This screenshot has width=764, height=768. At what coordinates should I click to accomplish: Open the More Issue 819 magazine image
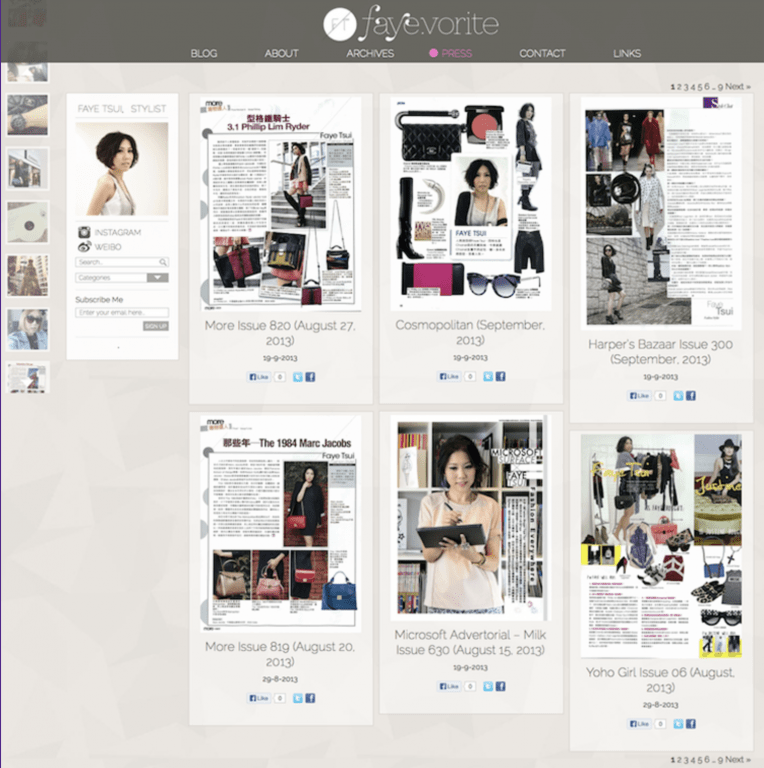coord(281,524)
